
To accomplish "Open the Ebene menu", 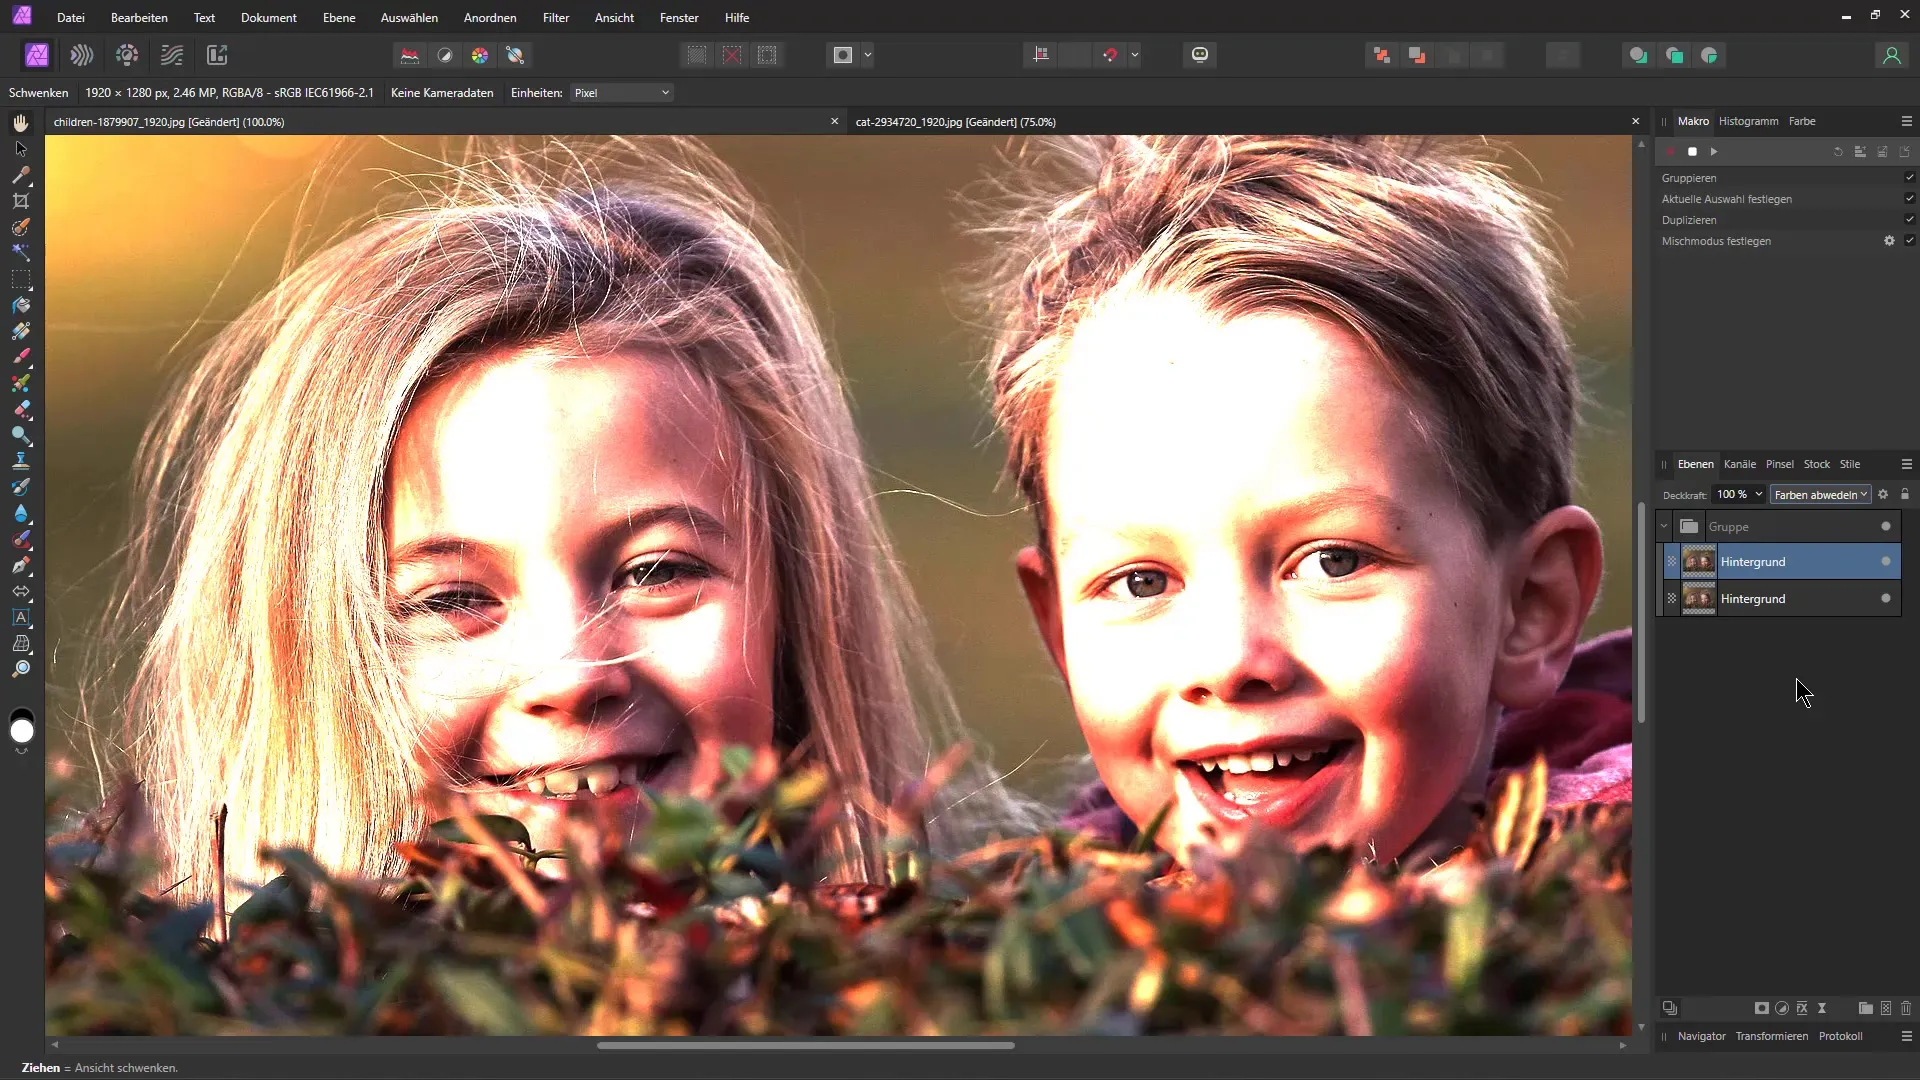I will coord(339,18).
